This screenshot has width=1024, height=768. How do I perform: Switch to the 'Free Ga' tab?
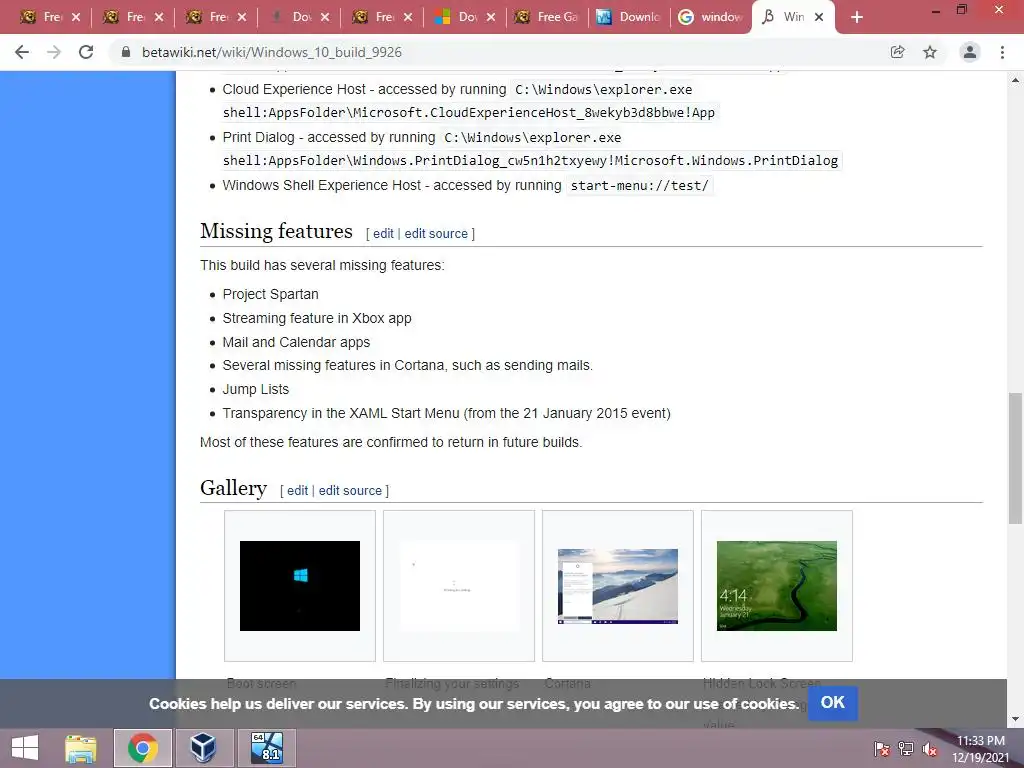point(547,18)
